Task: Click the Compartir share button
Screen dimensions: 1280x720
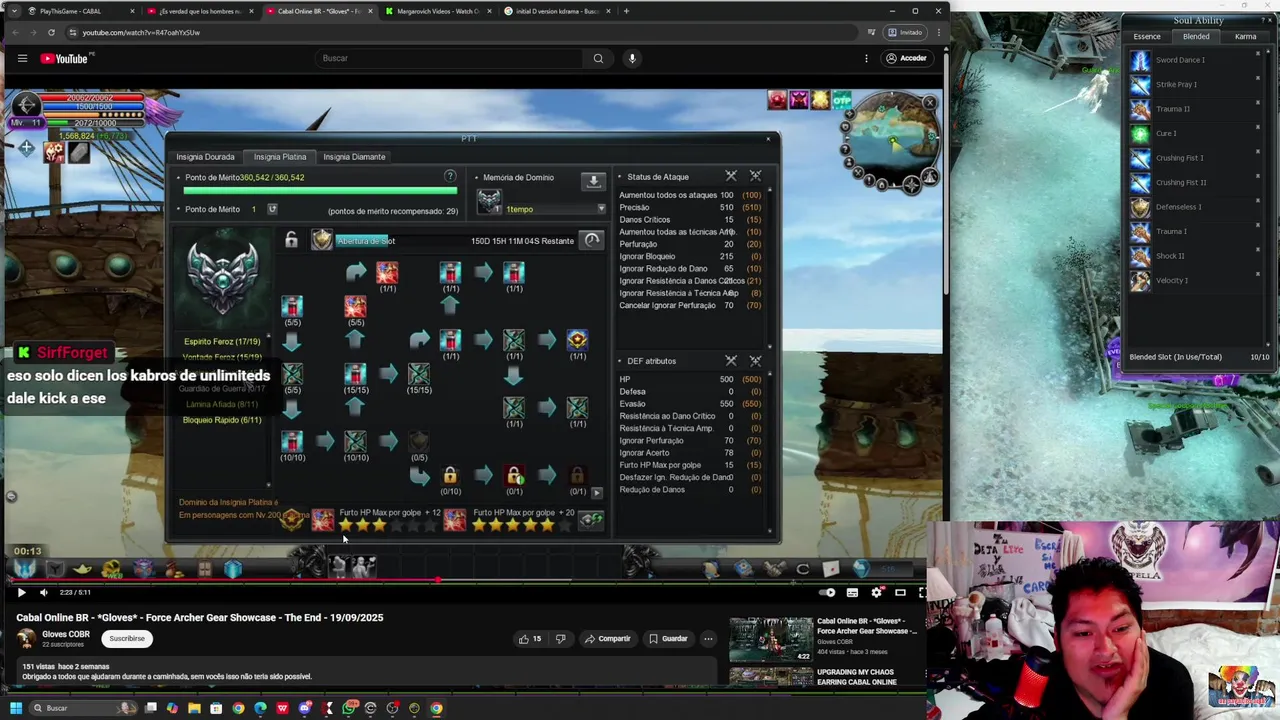Action: point(608,639)
